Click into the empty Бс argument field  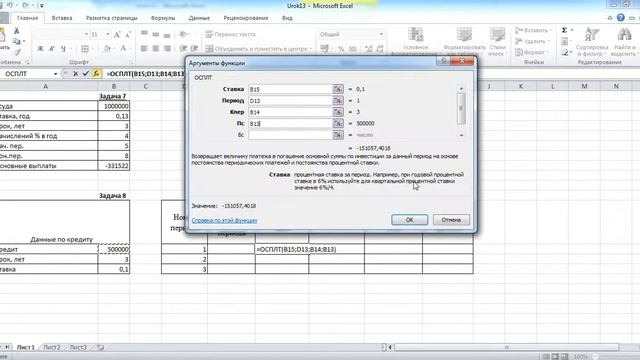(x=290, y=135)
